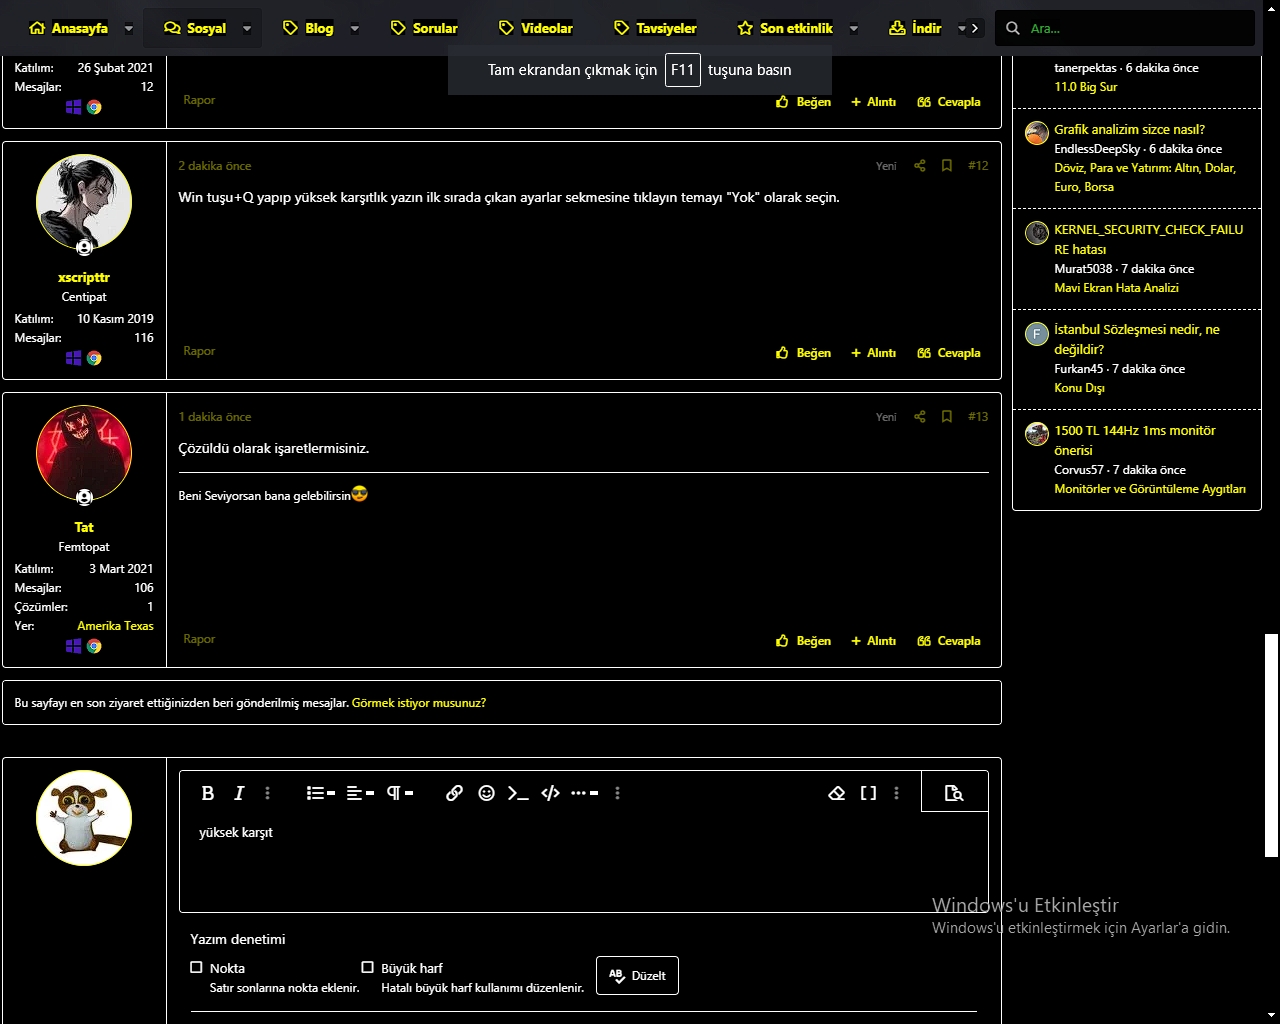1280x1024 pixels.
Task: Toggle bold formatting in the reply editor
Action: 208,793
